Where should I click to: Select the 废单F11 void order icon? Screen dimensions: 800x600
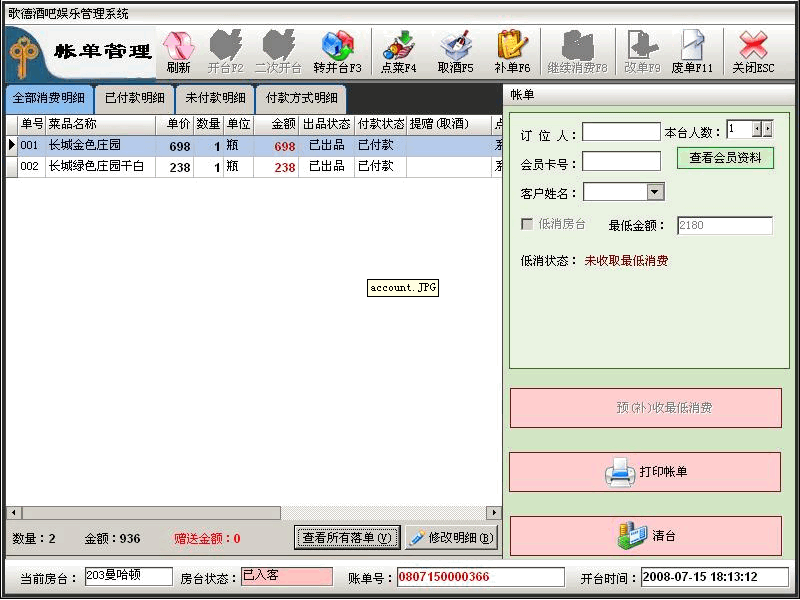pos(692,48)
